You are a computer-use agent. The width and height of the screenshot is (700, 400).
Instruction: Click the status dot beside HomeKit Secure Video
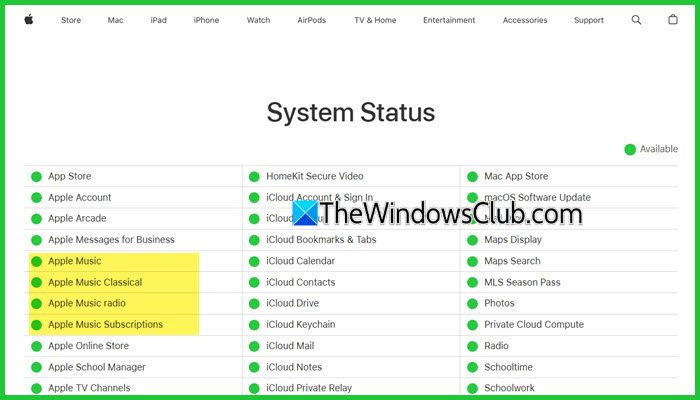point(254,176)
